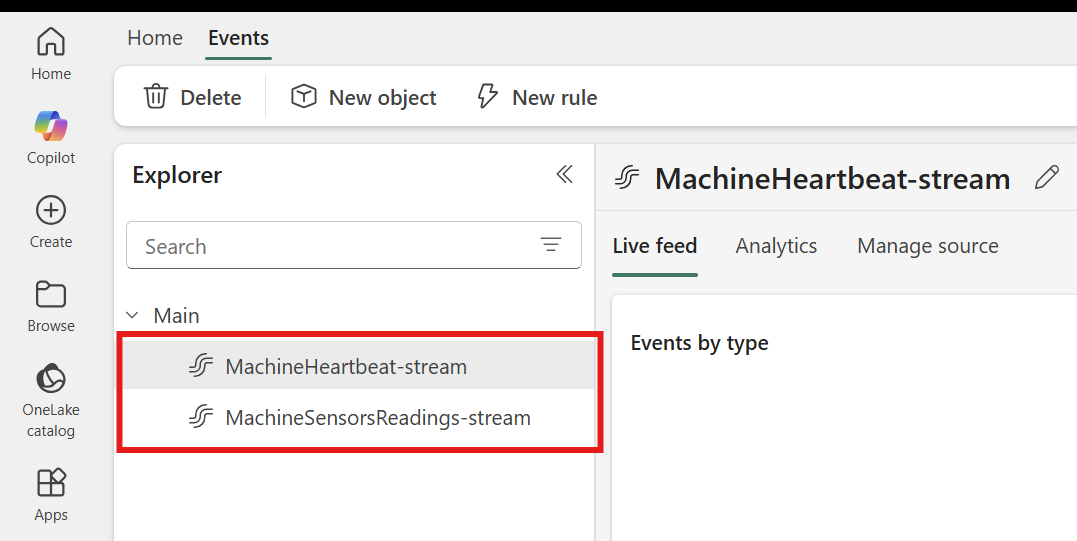Create a New object
The image size is (1077, 541).
tap(363, 97)
